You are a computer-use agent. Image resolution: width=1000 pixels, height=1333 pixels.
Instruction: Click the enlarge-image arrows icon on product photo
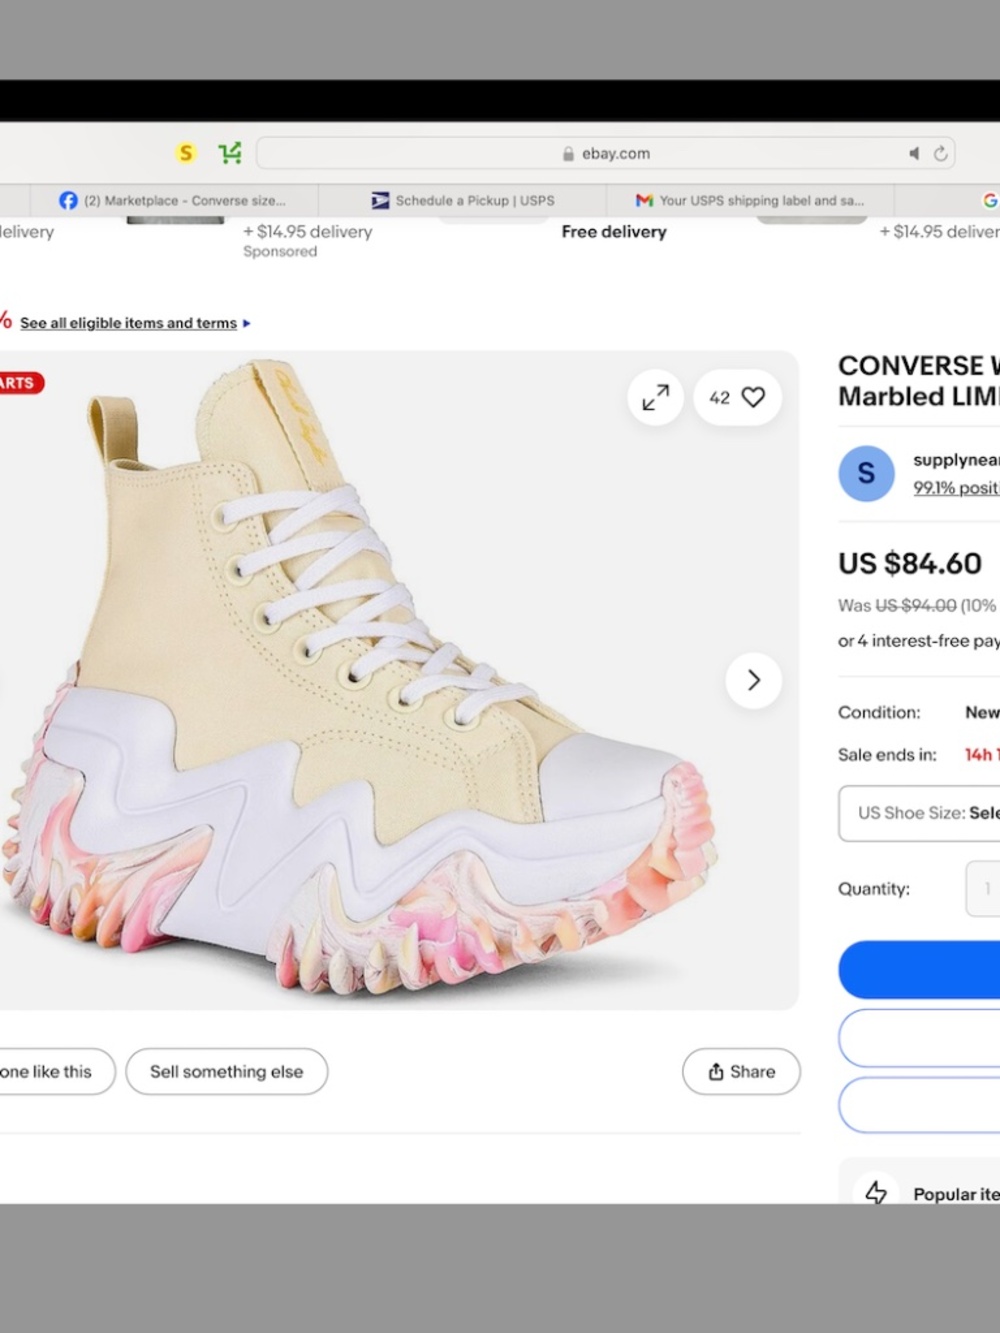tap(655, 397)
